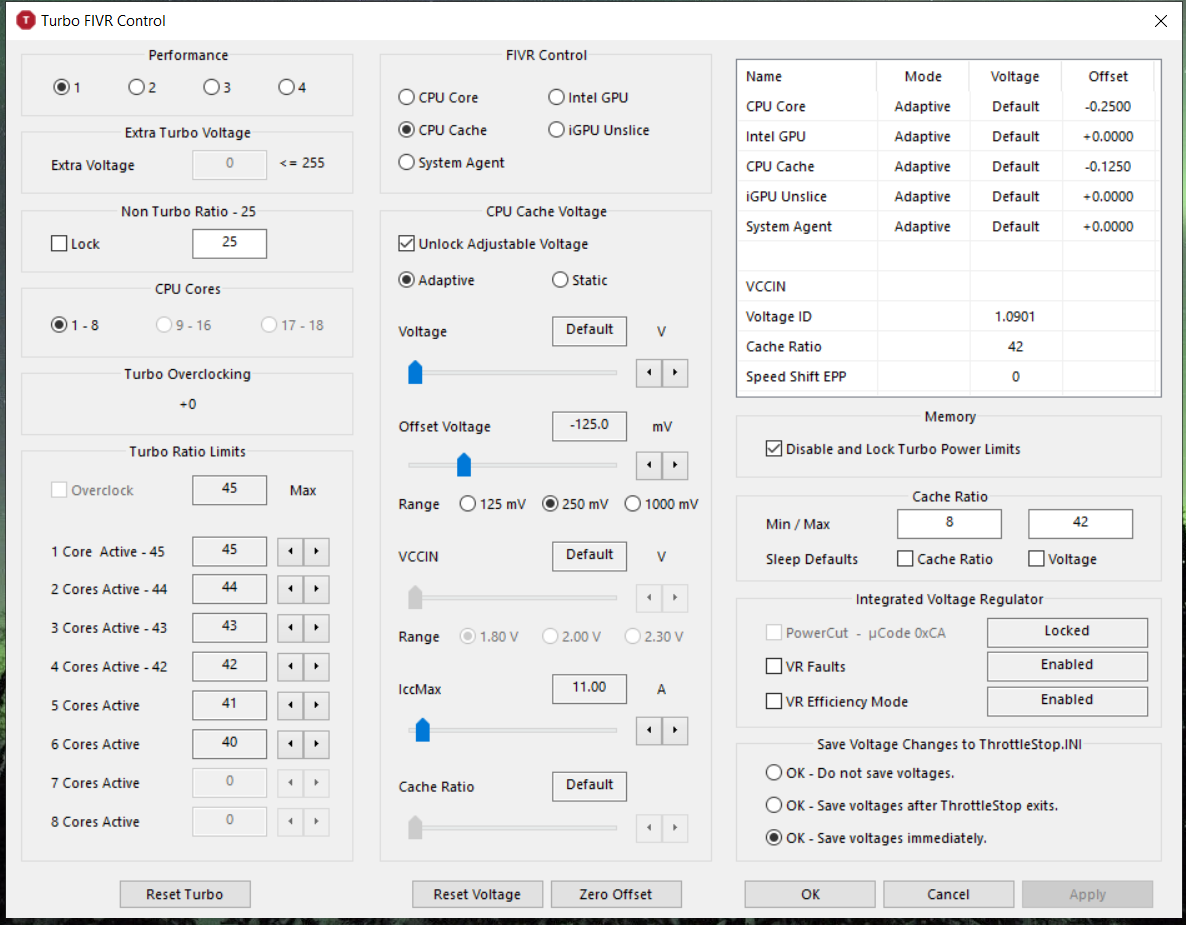The height and width of the screenshot is (925, 1186).
Task: Click the Cache Ratio Min field
Action: coord(949,523)
